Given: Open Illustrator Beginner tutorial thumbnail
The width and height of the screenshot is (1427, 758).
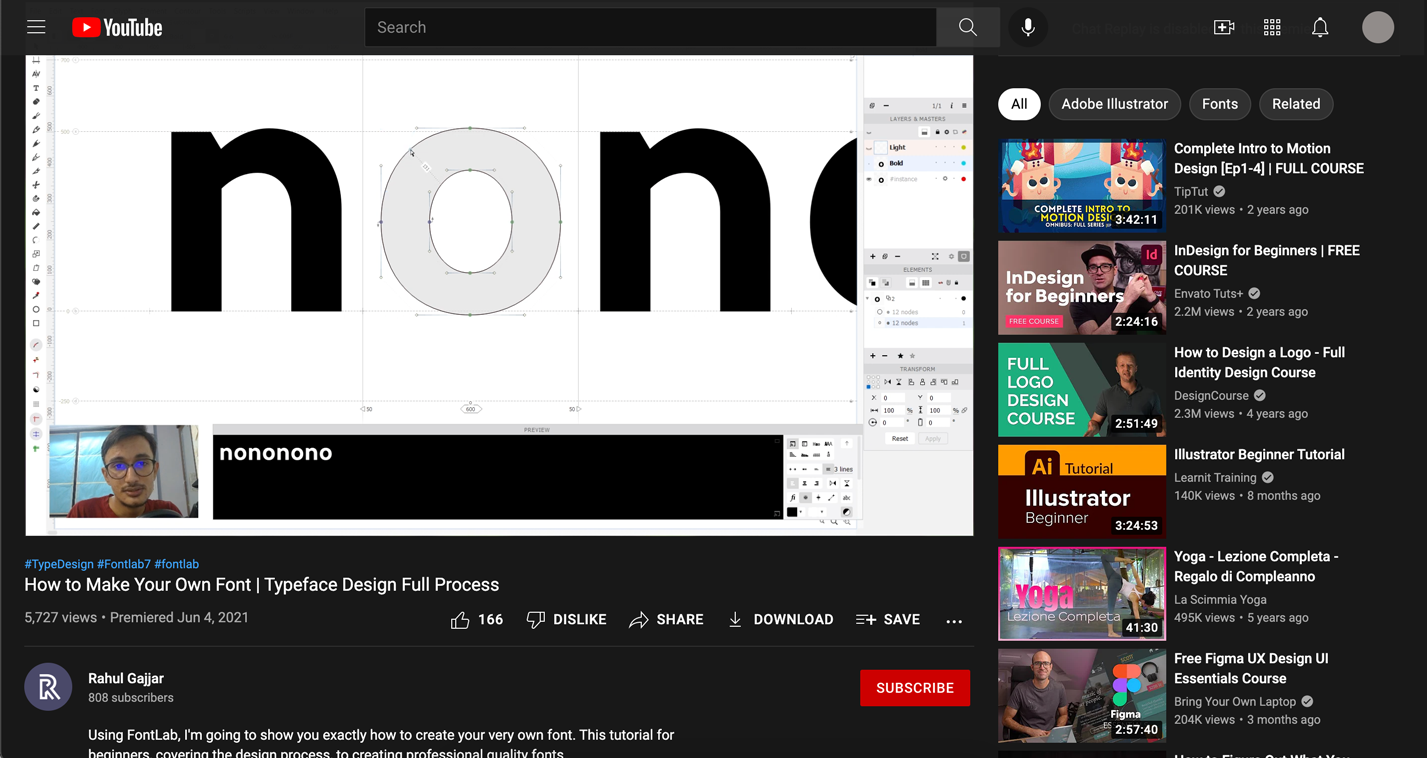Looking at the screenshot, I should (x=1081, y=492).
